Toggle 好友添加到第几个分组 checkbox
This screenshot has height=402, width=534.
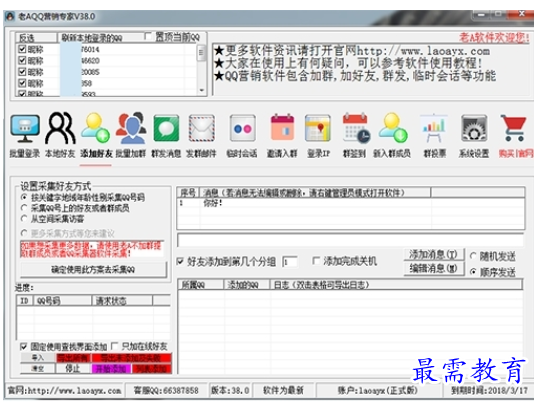[x=180, y=261]
